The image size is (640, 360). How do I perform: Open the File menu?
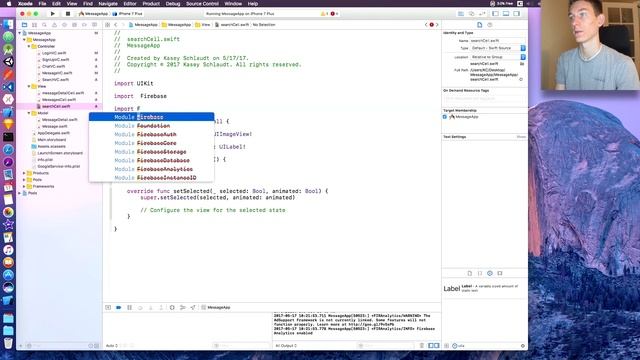pos(42,4)
